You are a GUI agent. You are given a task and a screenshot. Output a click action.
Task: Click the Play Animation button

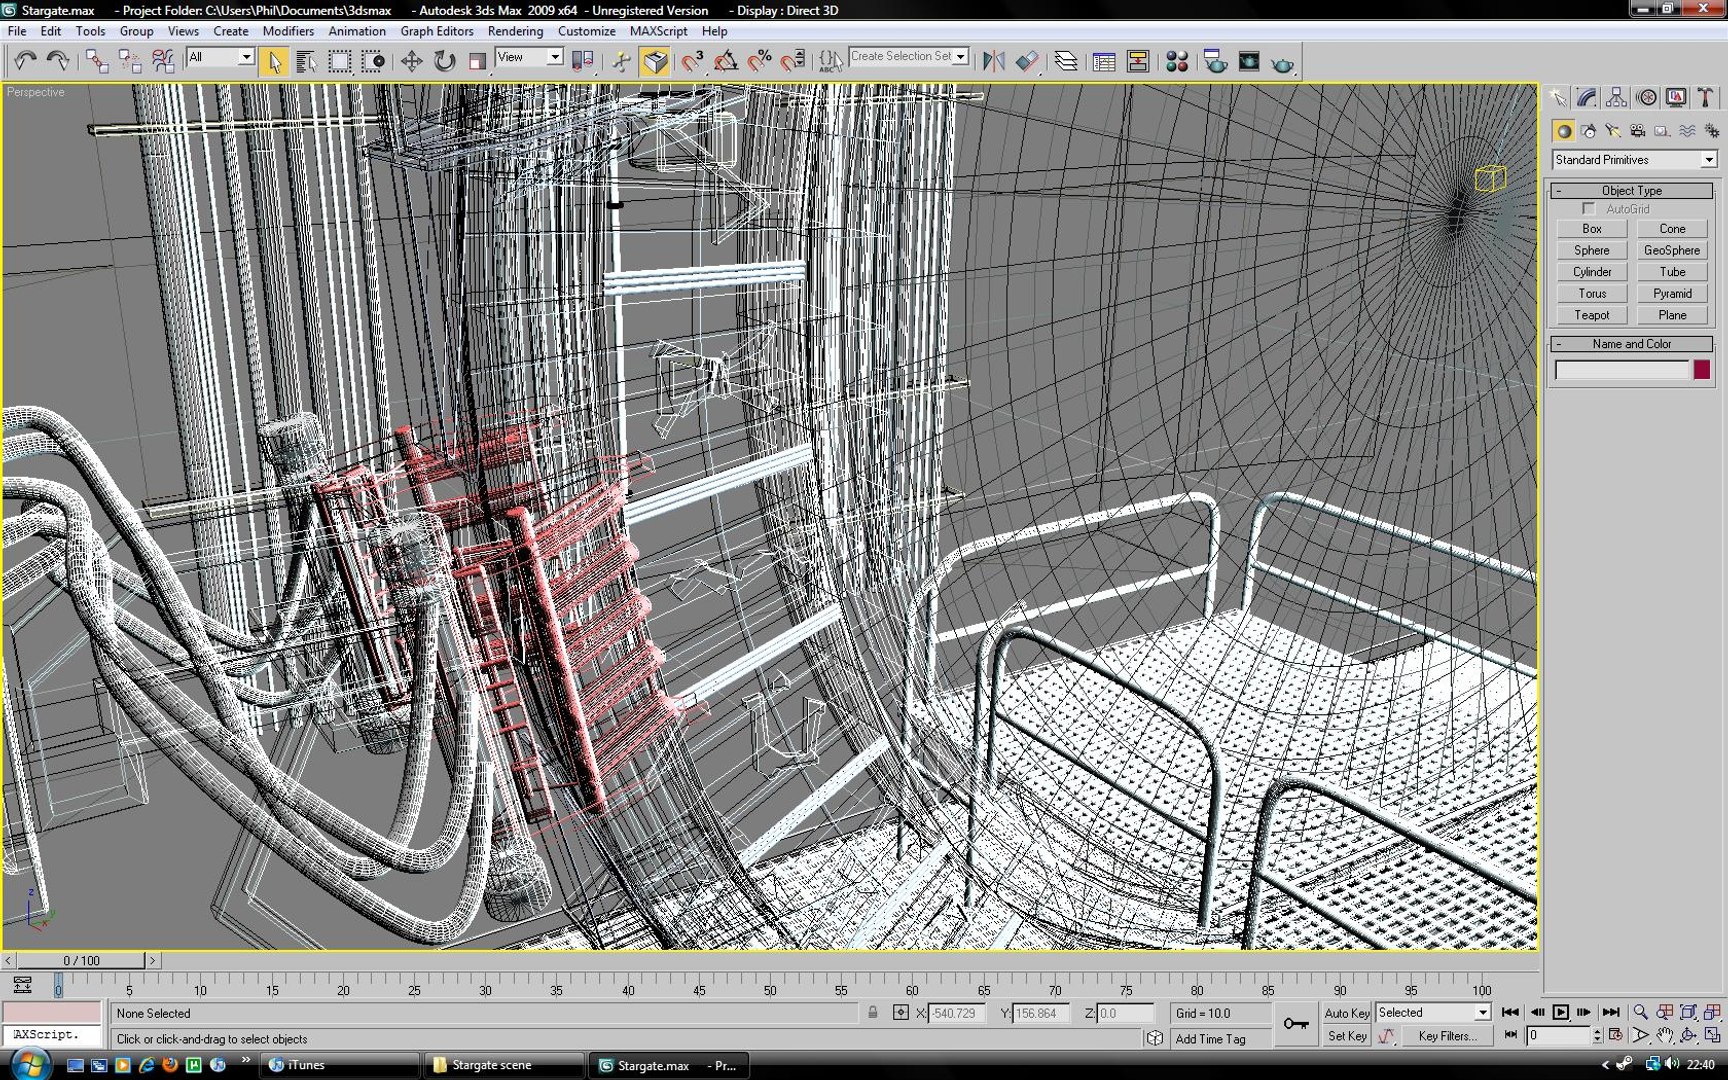pos(1560,1012)
